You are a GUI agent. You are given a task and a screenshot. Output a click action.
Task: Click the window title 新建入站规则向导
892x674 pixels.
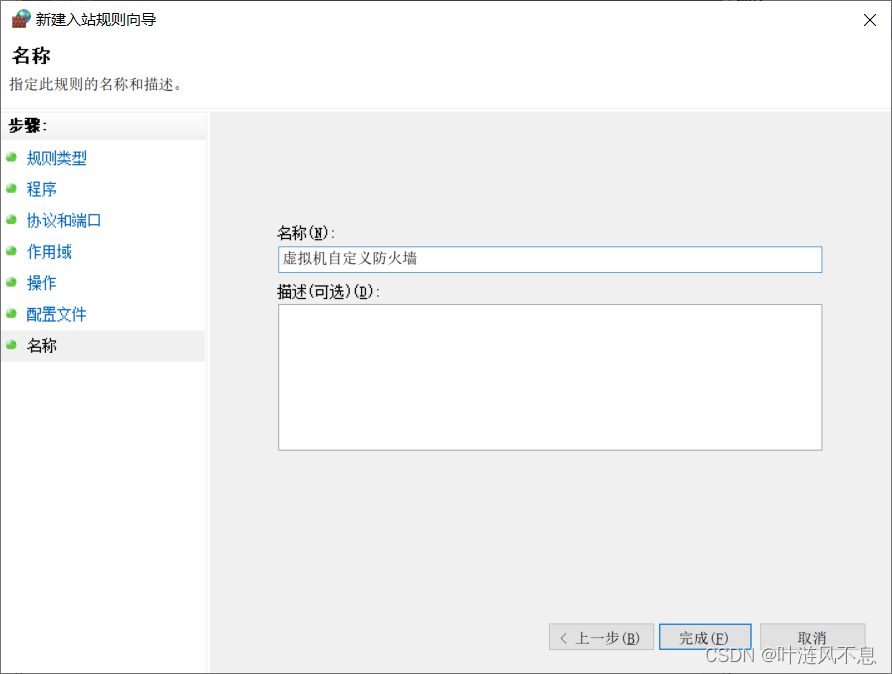click(x=96, y=19)
